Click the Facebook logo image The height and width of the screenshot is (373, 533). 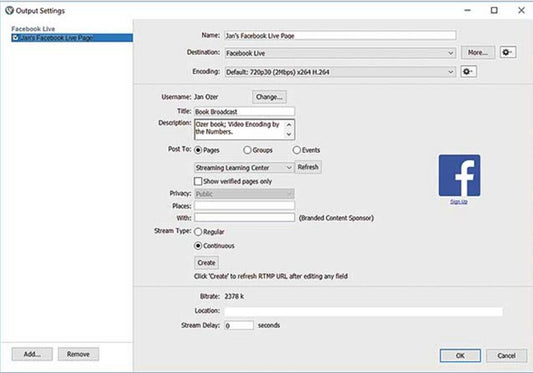point(459,175)
